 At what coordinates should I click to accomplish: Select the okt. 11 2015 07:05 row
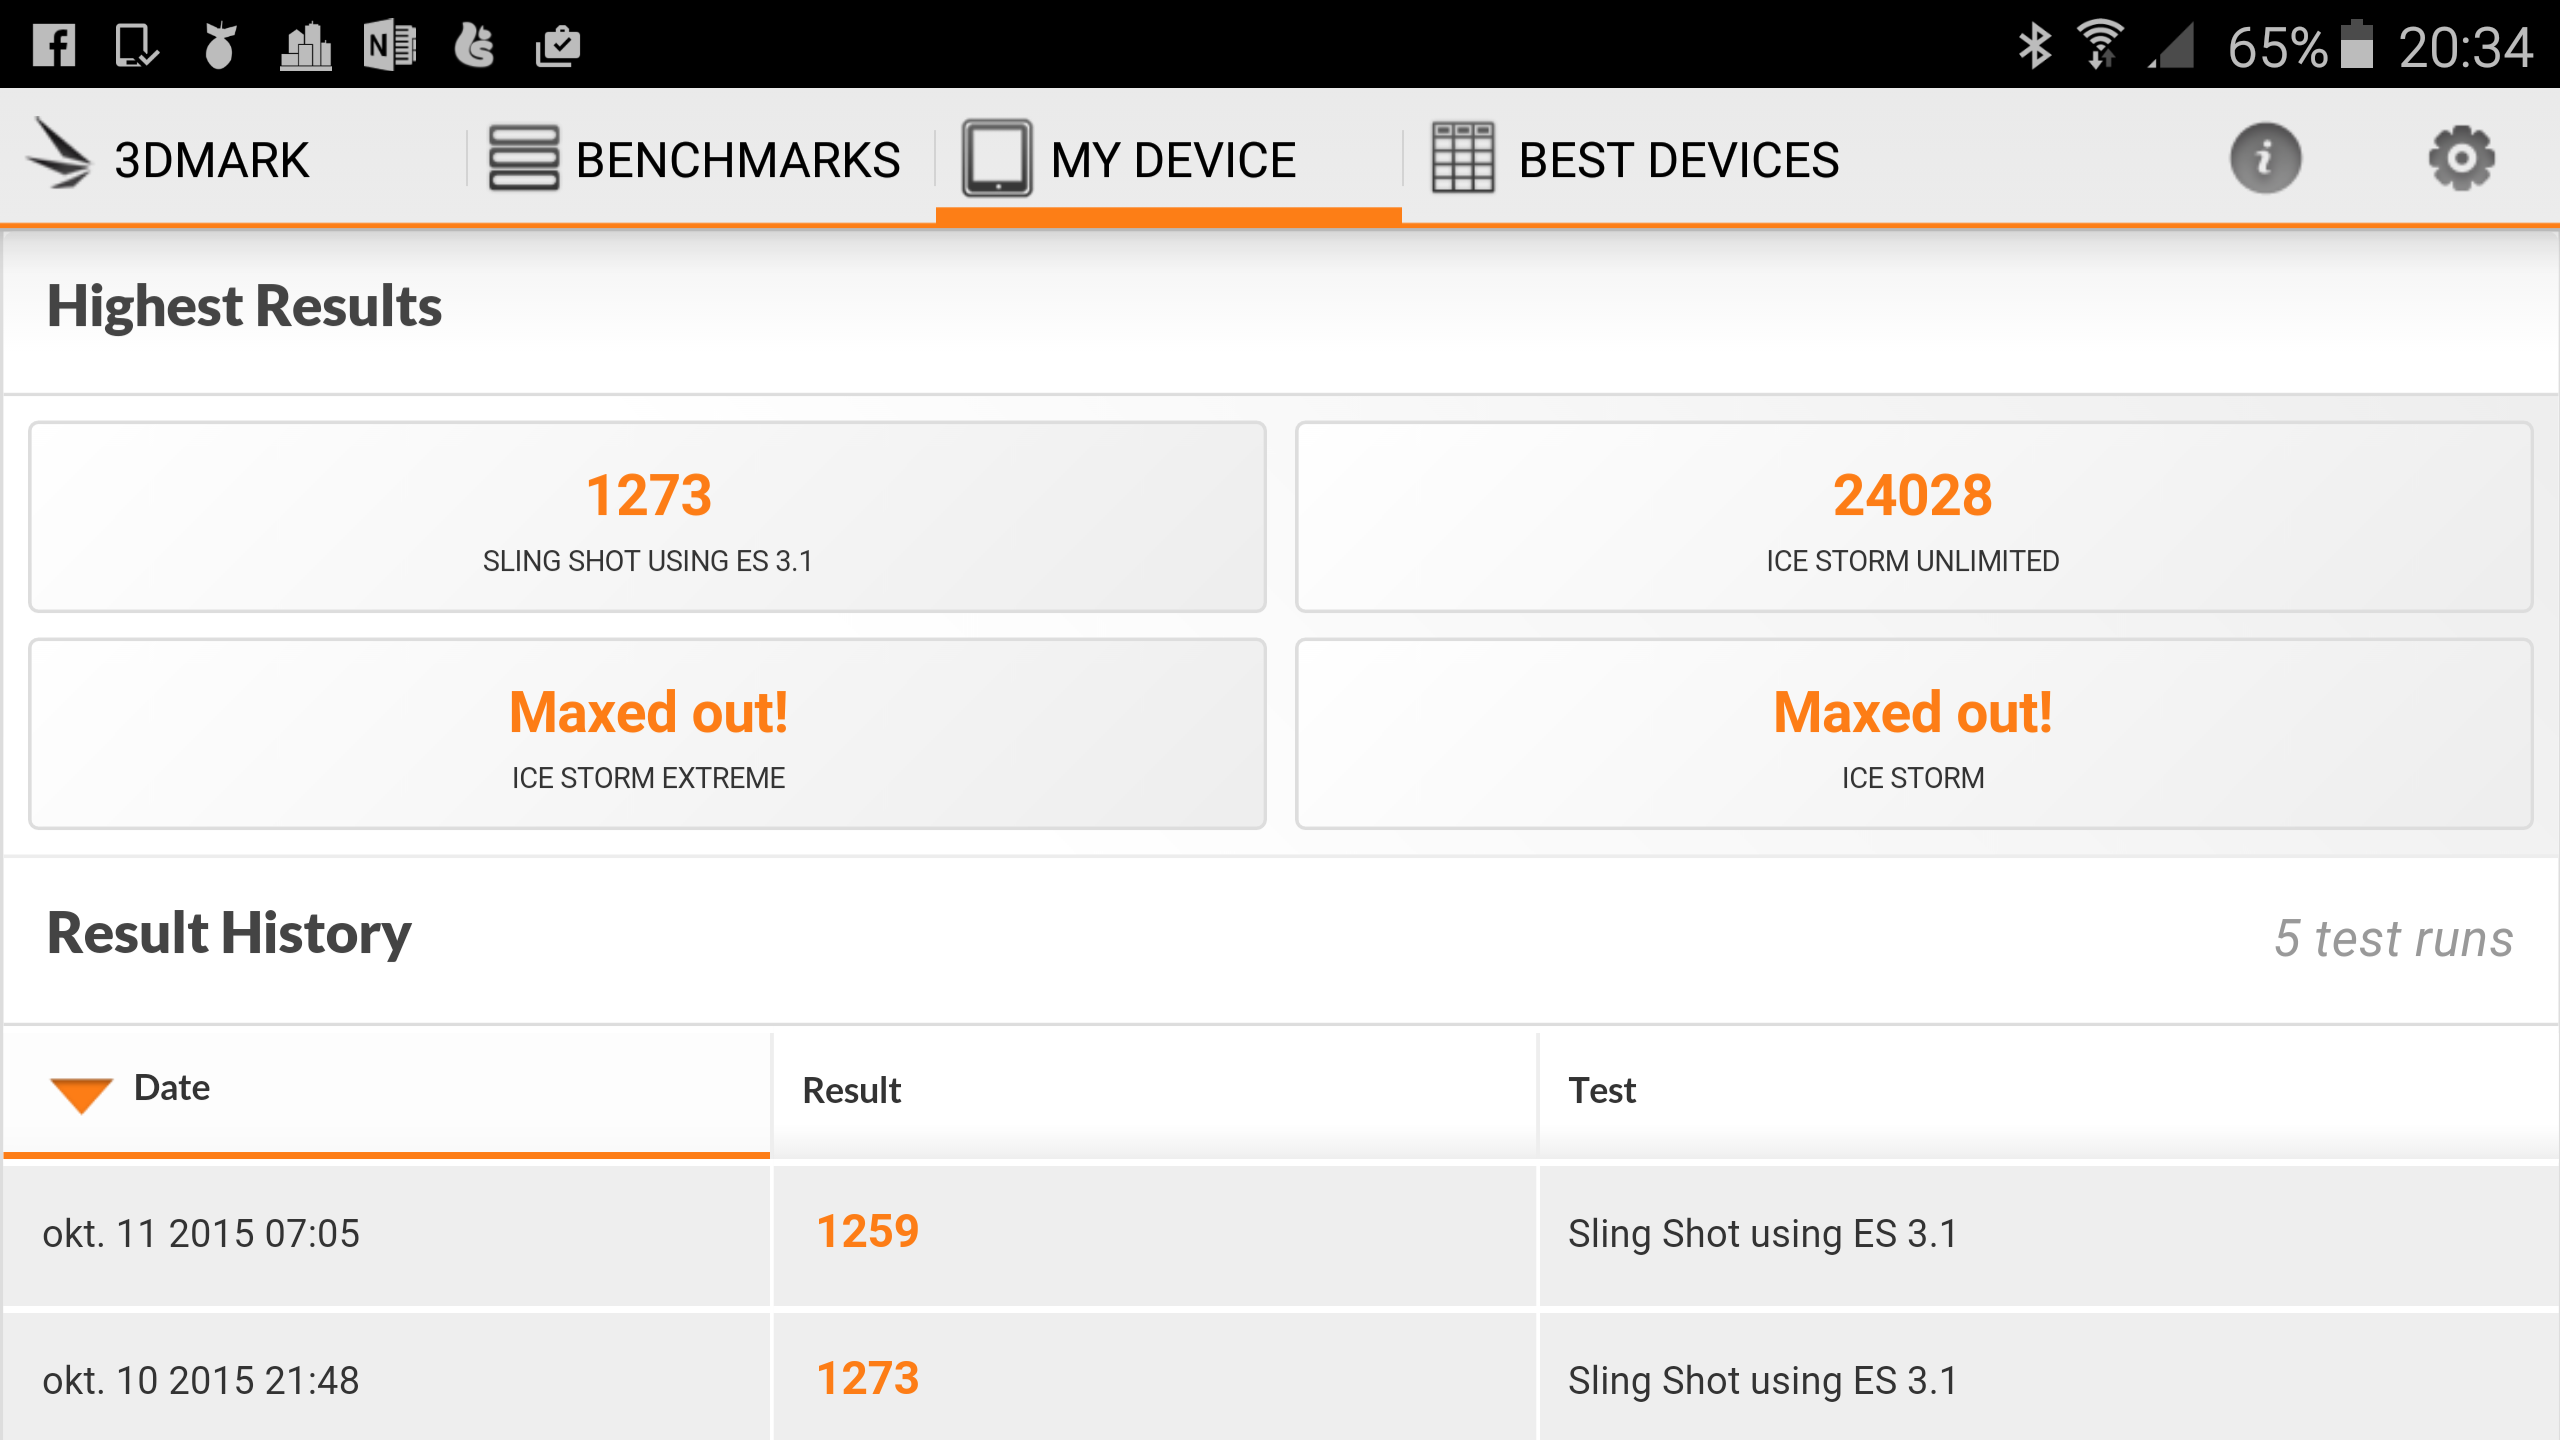coord(1280,1234)
